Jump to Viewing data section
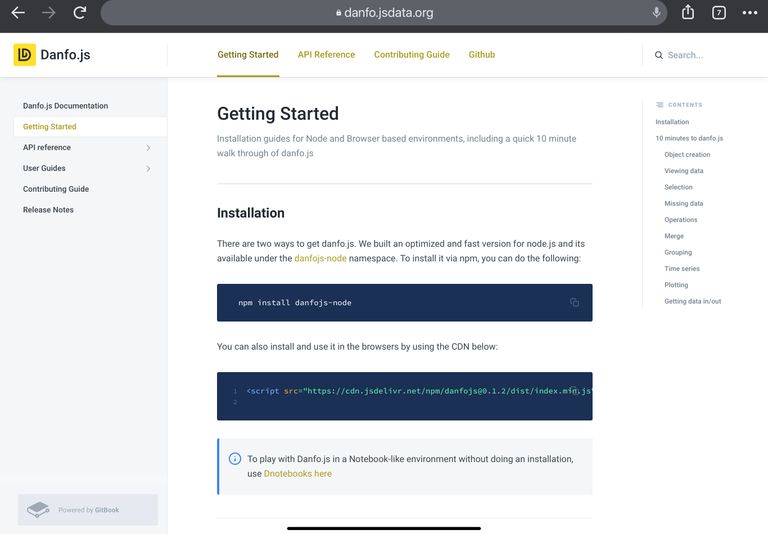Image resolution: width=768 pixels, height=534 pixels. click(x=684, y=171)
